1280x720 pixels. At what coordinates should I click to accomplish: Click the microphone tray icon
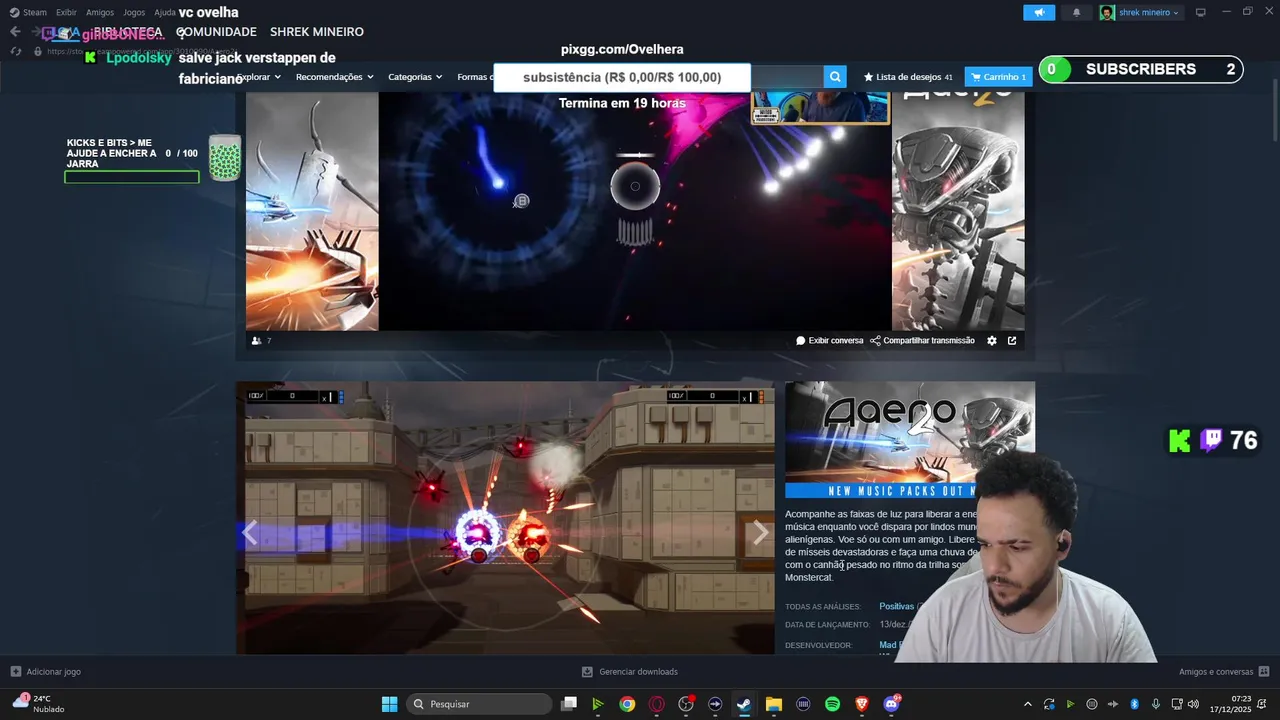tap(1156, 704)
